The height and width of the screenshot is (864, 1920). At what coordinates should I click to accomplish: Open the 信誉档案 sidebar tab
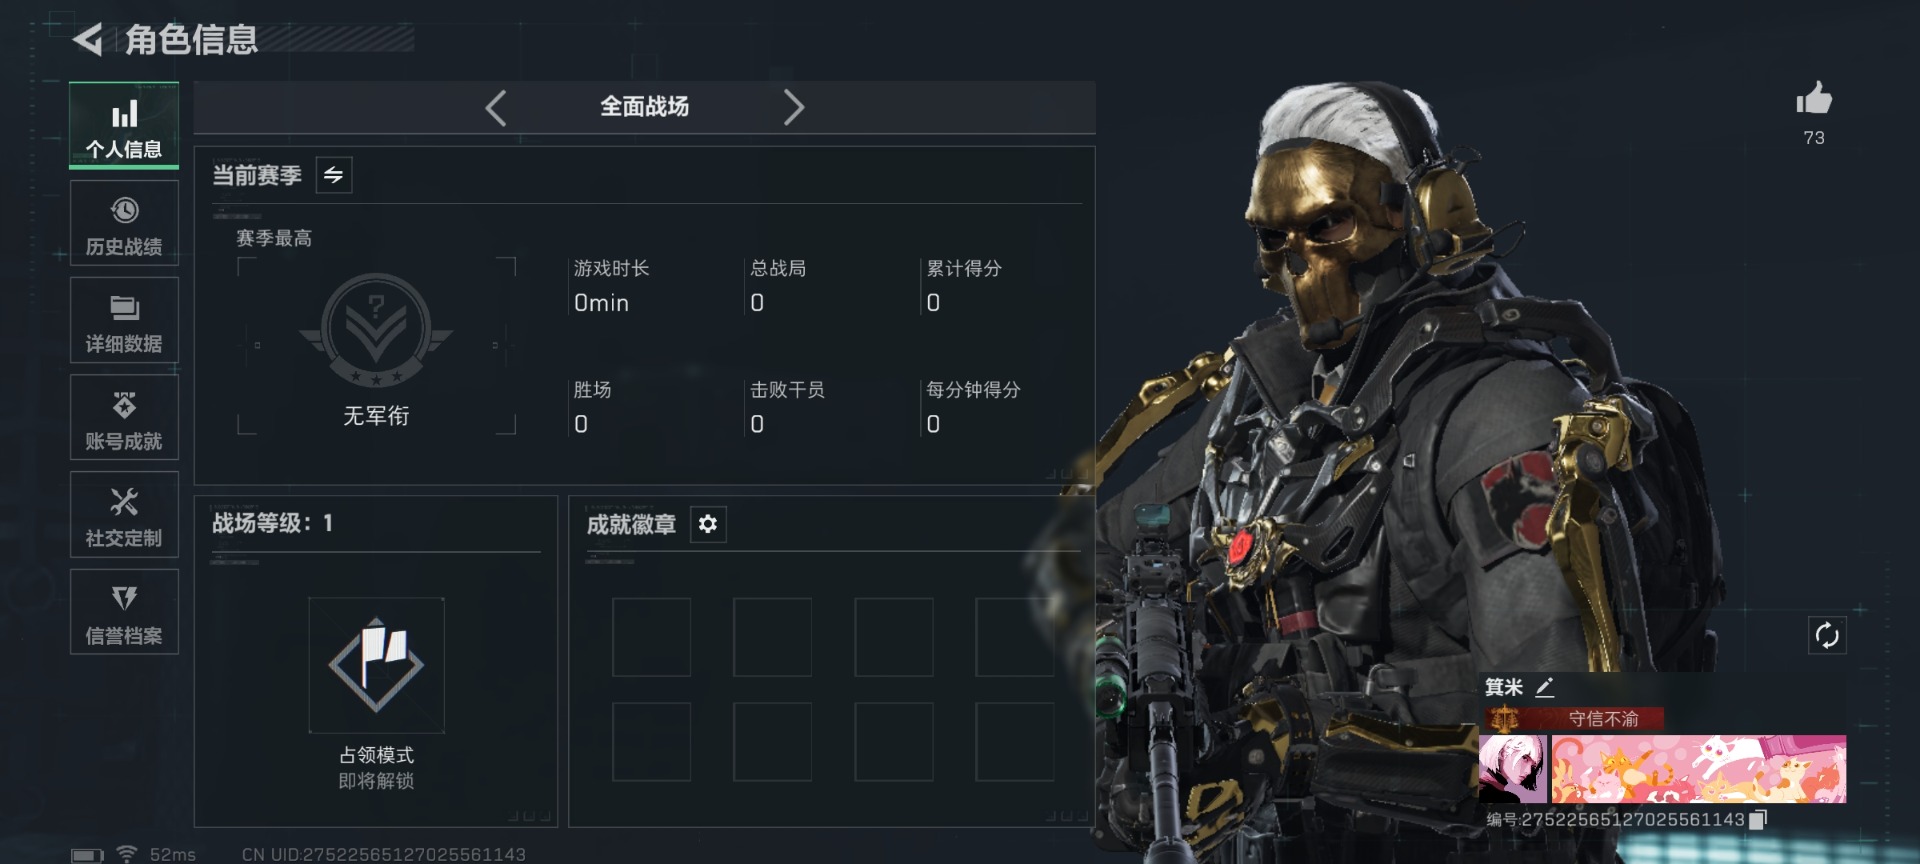(x=124, y=612)
